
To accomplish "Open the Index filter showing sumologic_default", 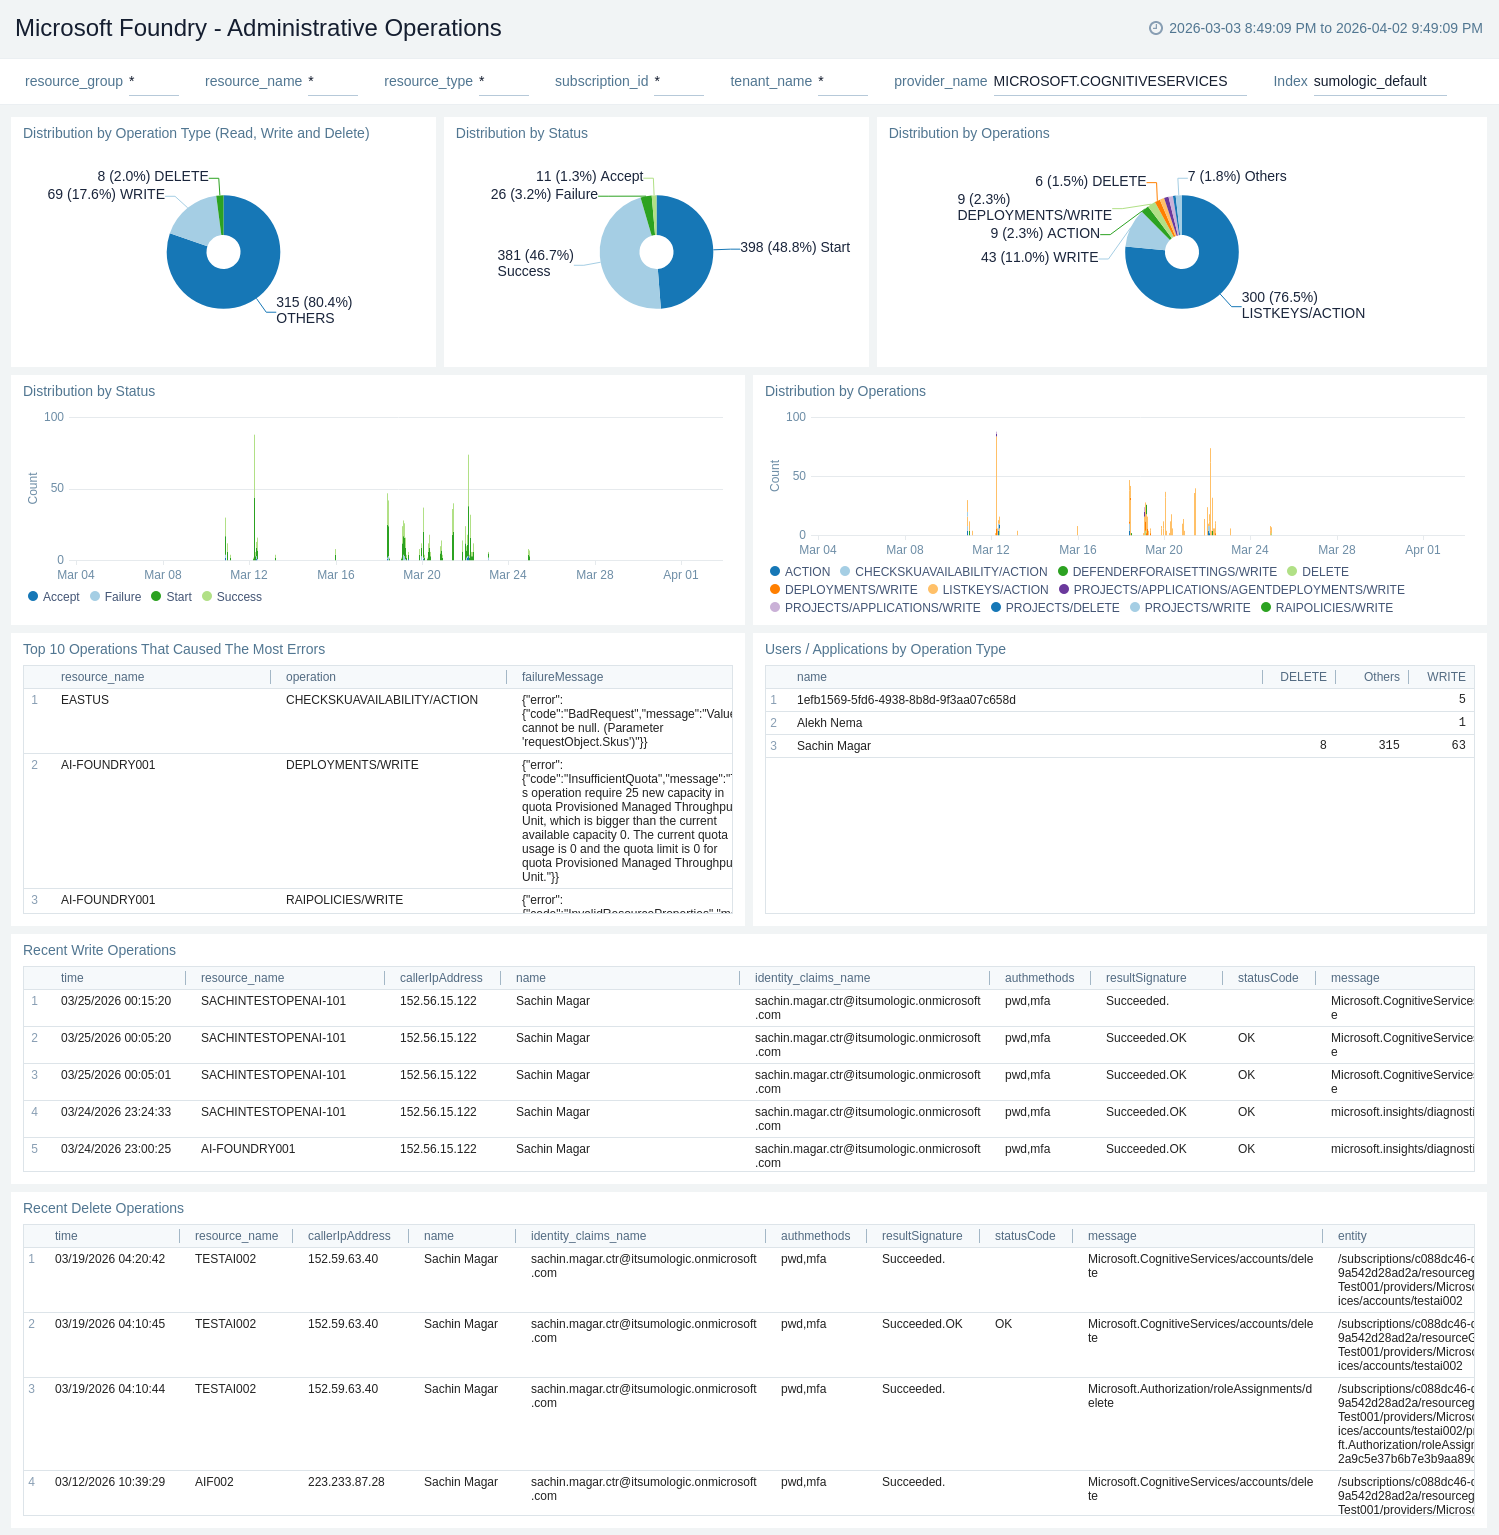I will pyautogui.click(x=1378, y=82).
